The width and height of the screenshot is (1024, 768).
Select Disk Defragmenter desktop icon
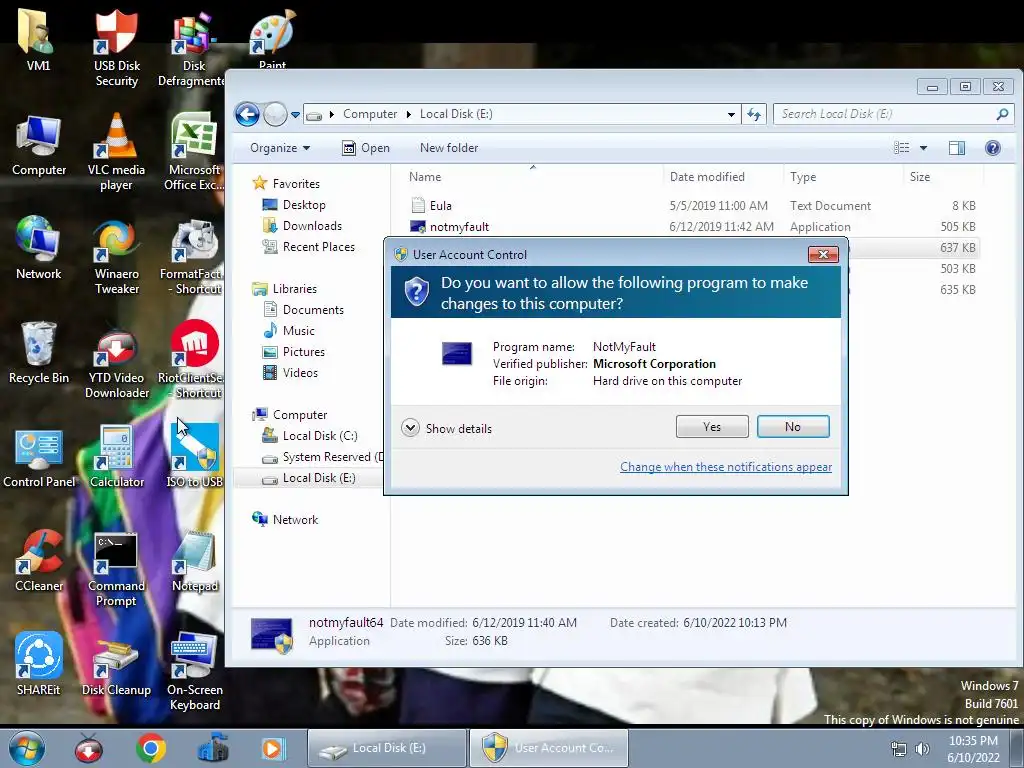click(x=192, y=50)
